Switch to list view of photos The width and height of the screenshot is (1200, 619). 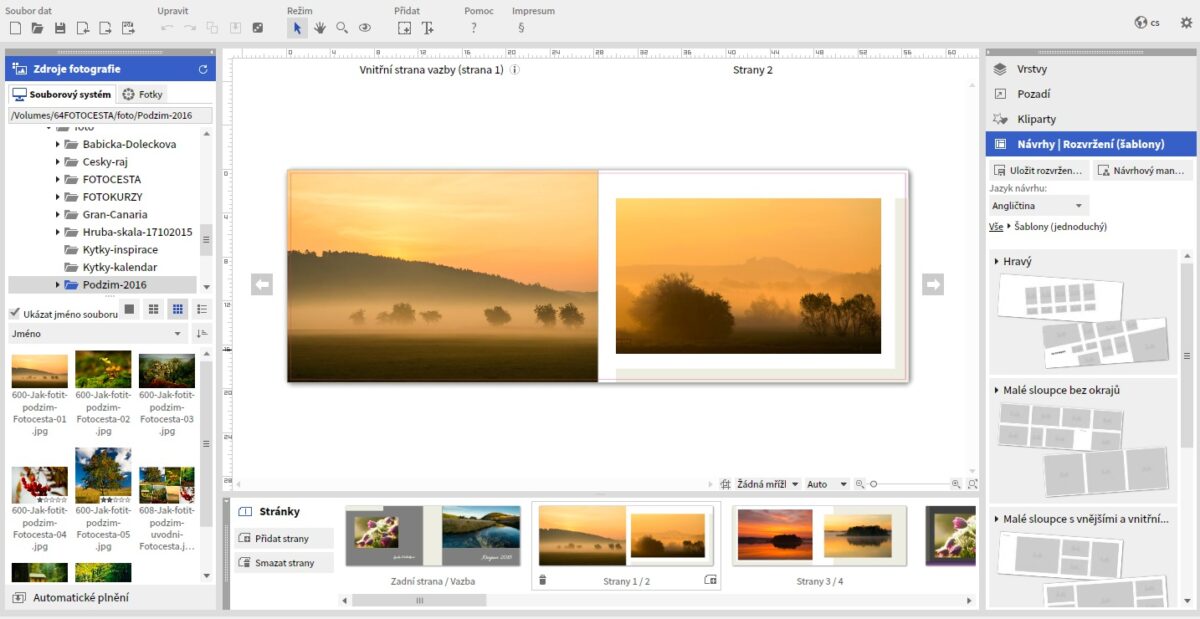(202, 309)
